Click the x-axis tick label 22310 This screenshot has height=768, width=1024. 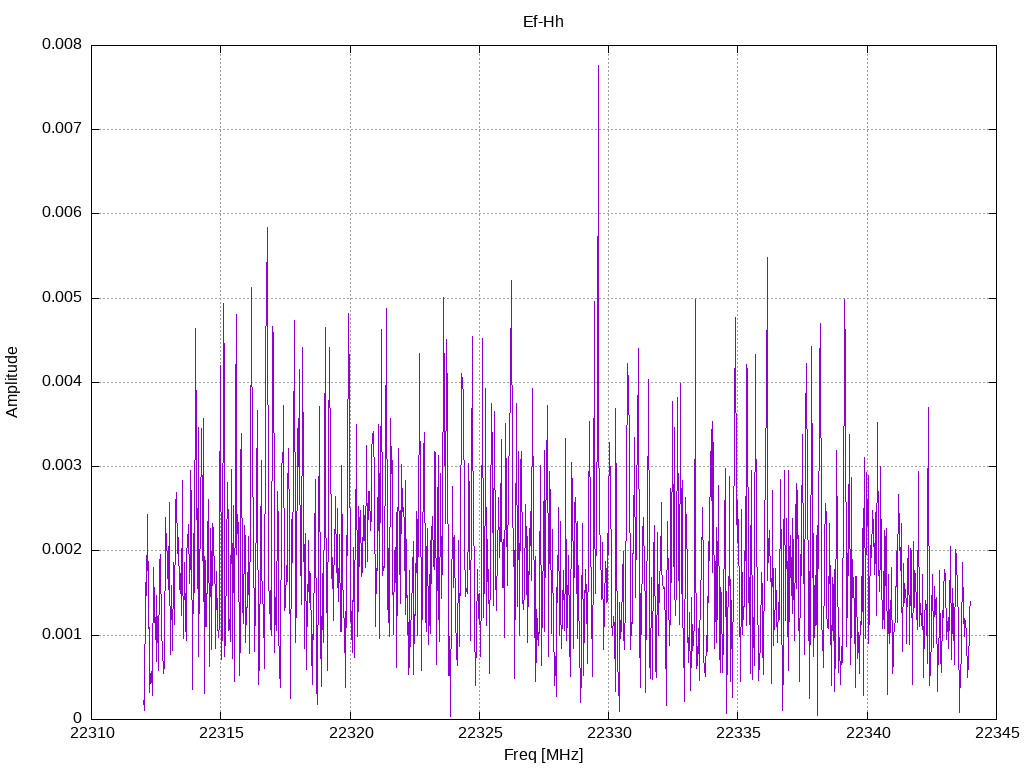[x=92, y=733]
